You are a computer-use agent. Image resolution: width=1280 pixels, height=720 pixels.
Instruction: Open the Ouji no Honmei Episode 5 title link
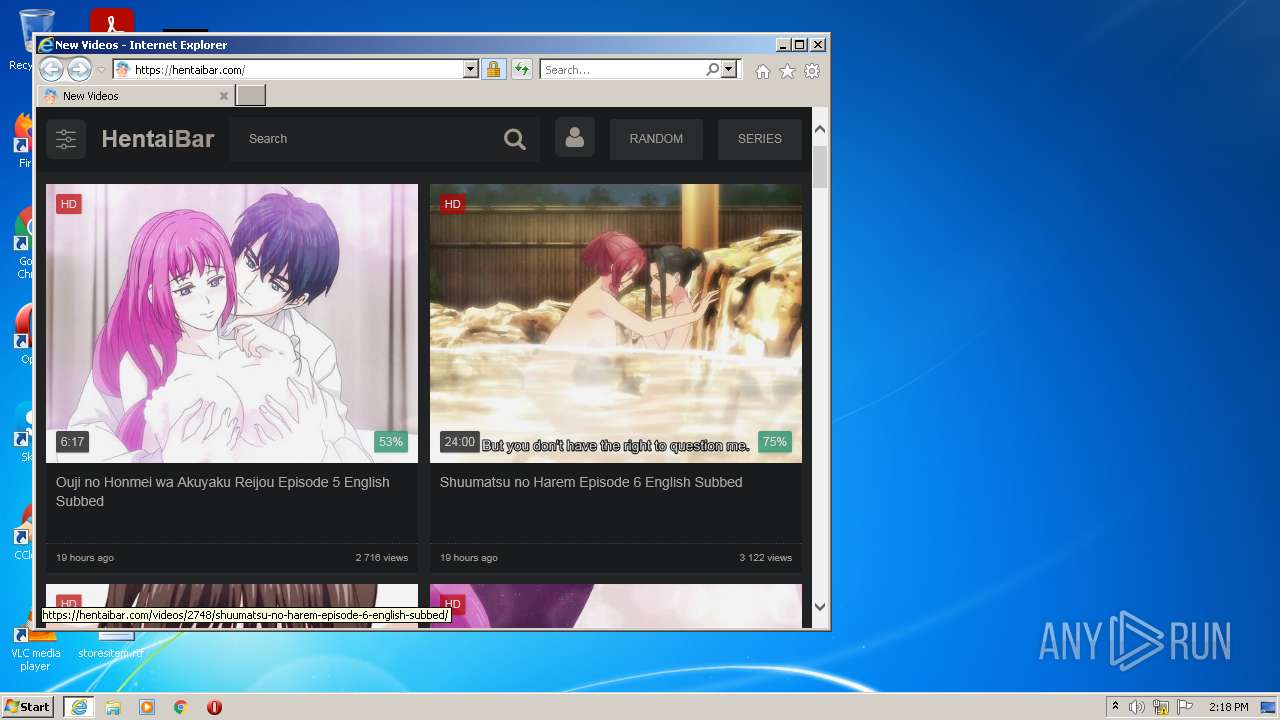(223, 491)
